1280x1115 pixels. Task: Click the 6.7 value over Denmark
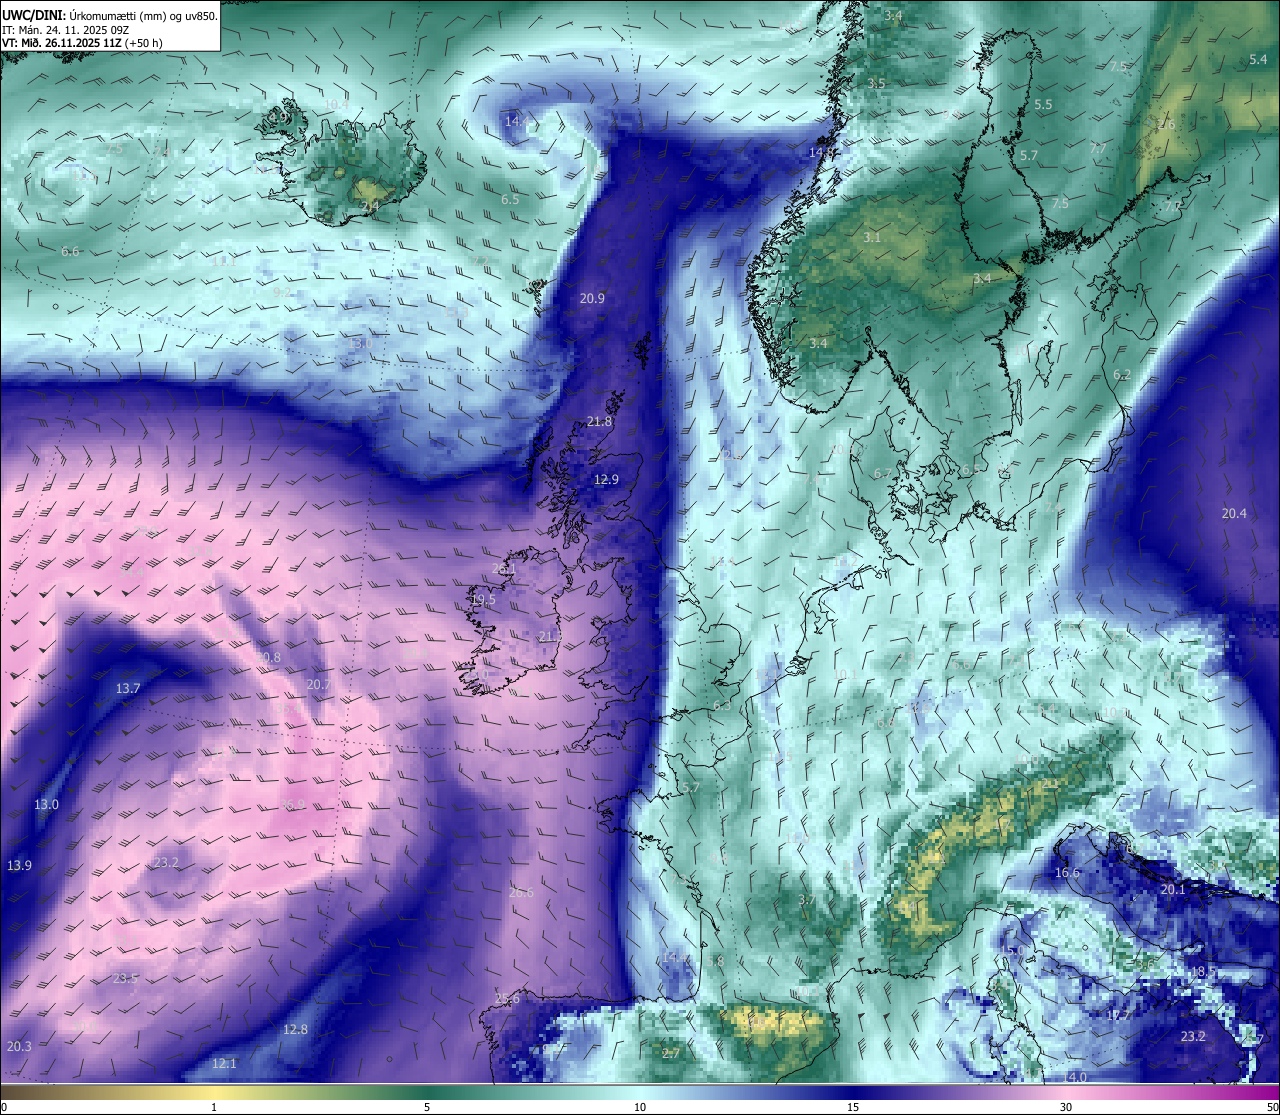tap(882, 474)
